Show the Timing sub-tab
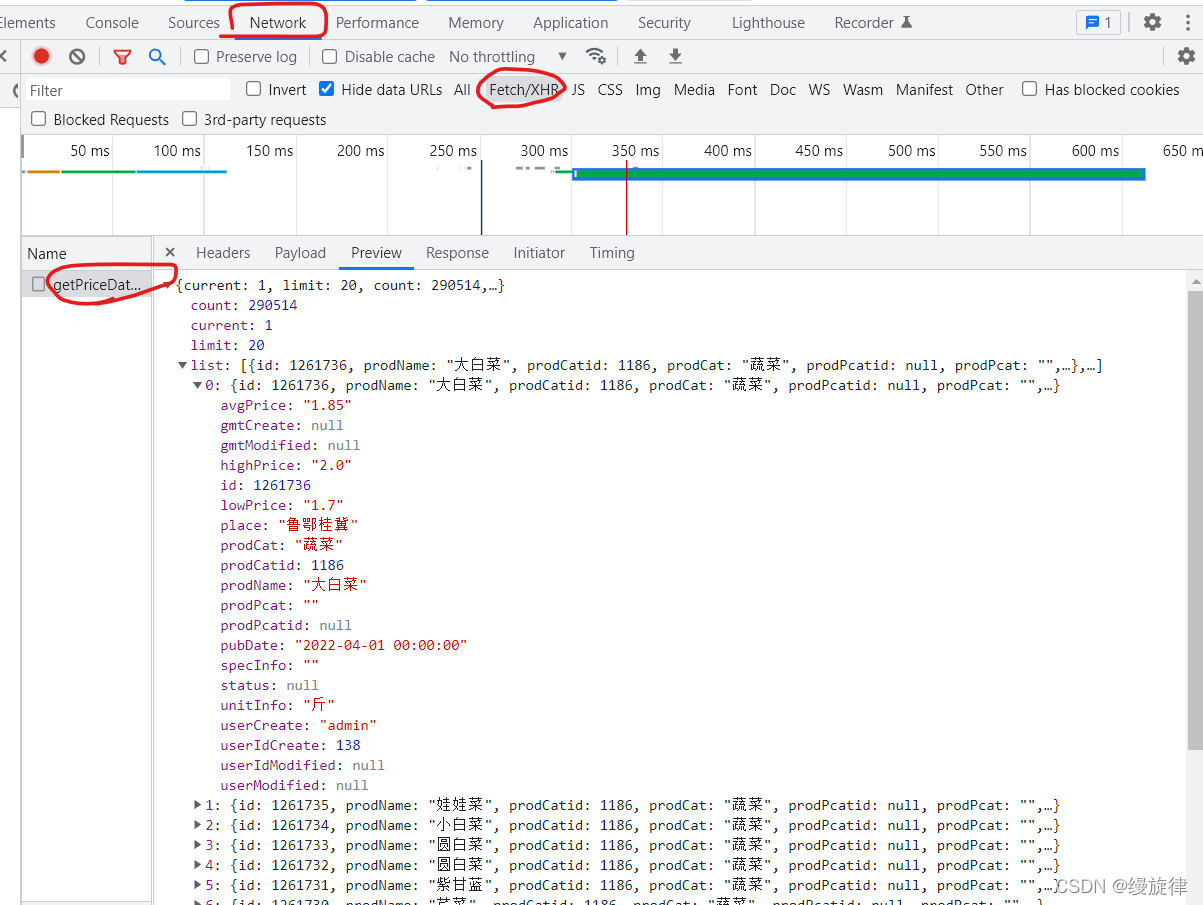Image resolution: width=1203 pixels, height=905 pixels. 612,253
